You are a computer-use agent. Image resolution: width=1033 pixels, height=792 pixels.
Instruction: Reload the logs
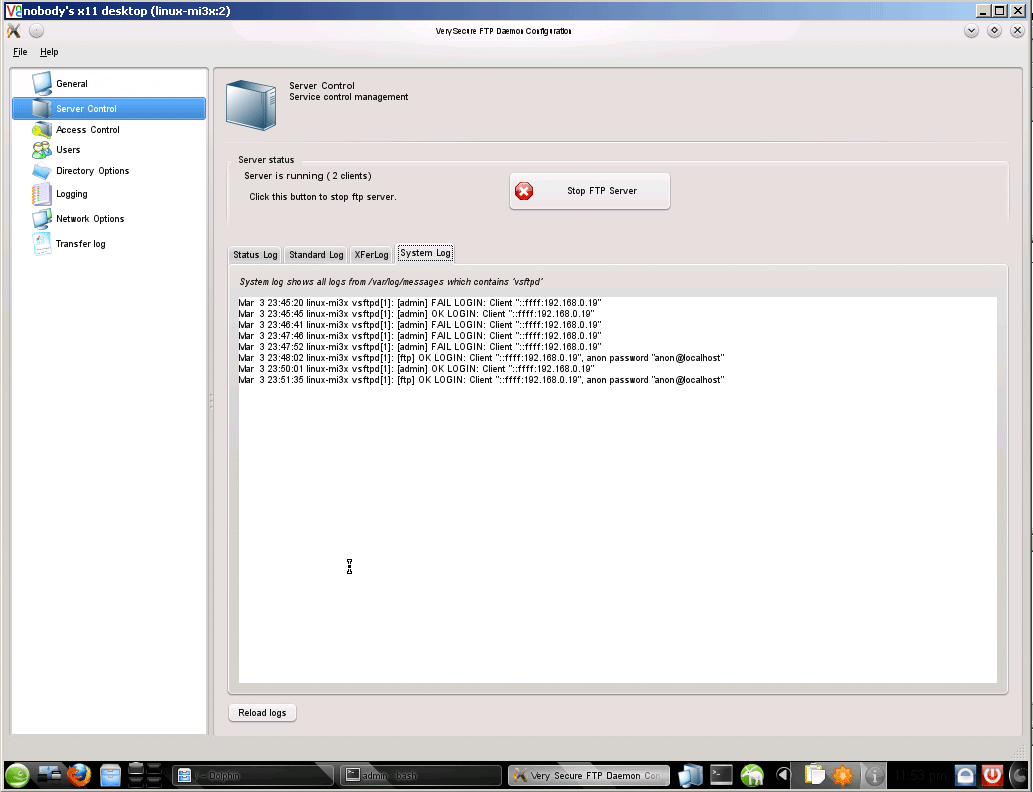pyautogui.click(x=262, y=713)
